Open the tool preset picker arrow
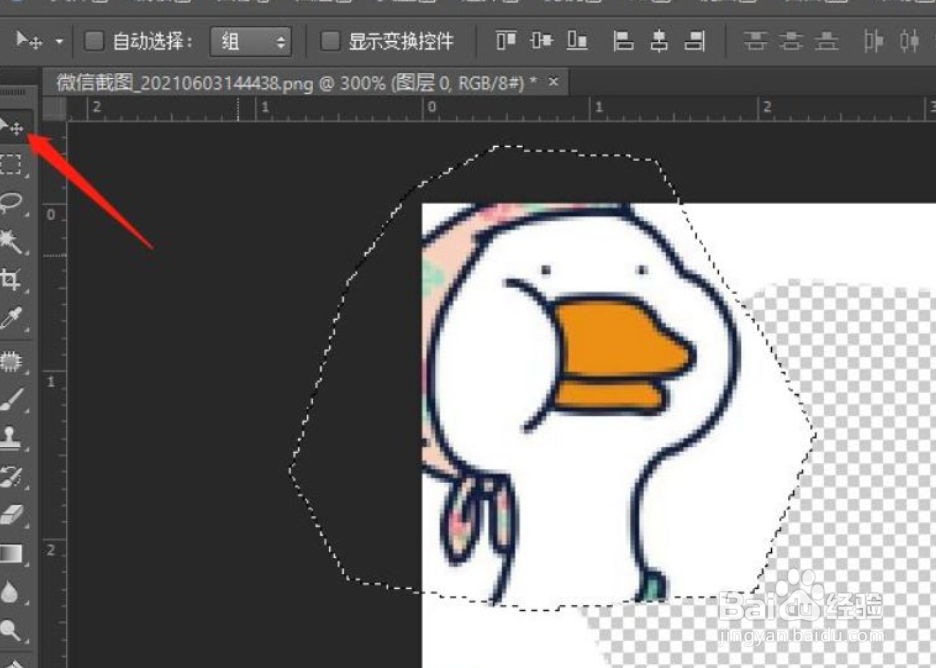Viewport: 936px width, 668px height. click(59, 42)
